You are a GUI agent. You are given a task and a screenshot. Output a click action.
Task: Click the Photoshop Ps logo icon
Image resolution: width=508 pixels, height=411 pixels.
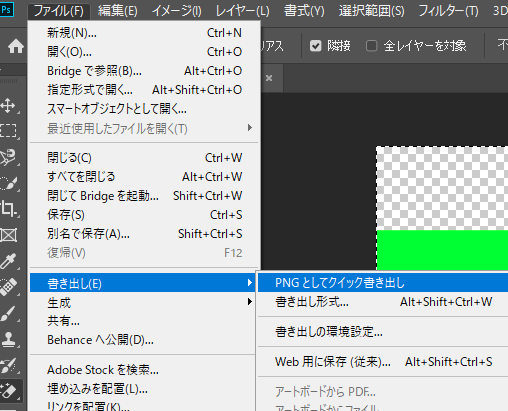[6, 10]
